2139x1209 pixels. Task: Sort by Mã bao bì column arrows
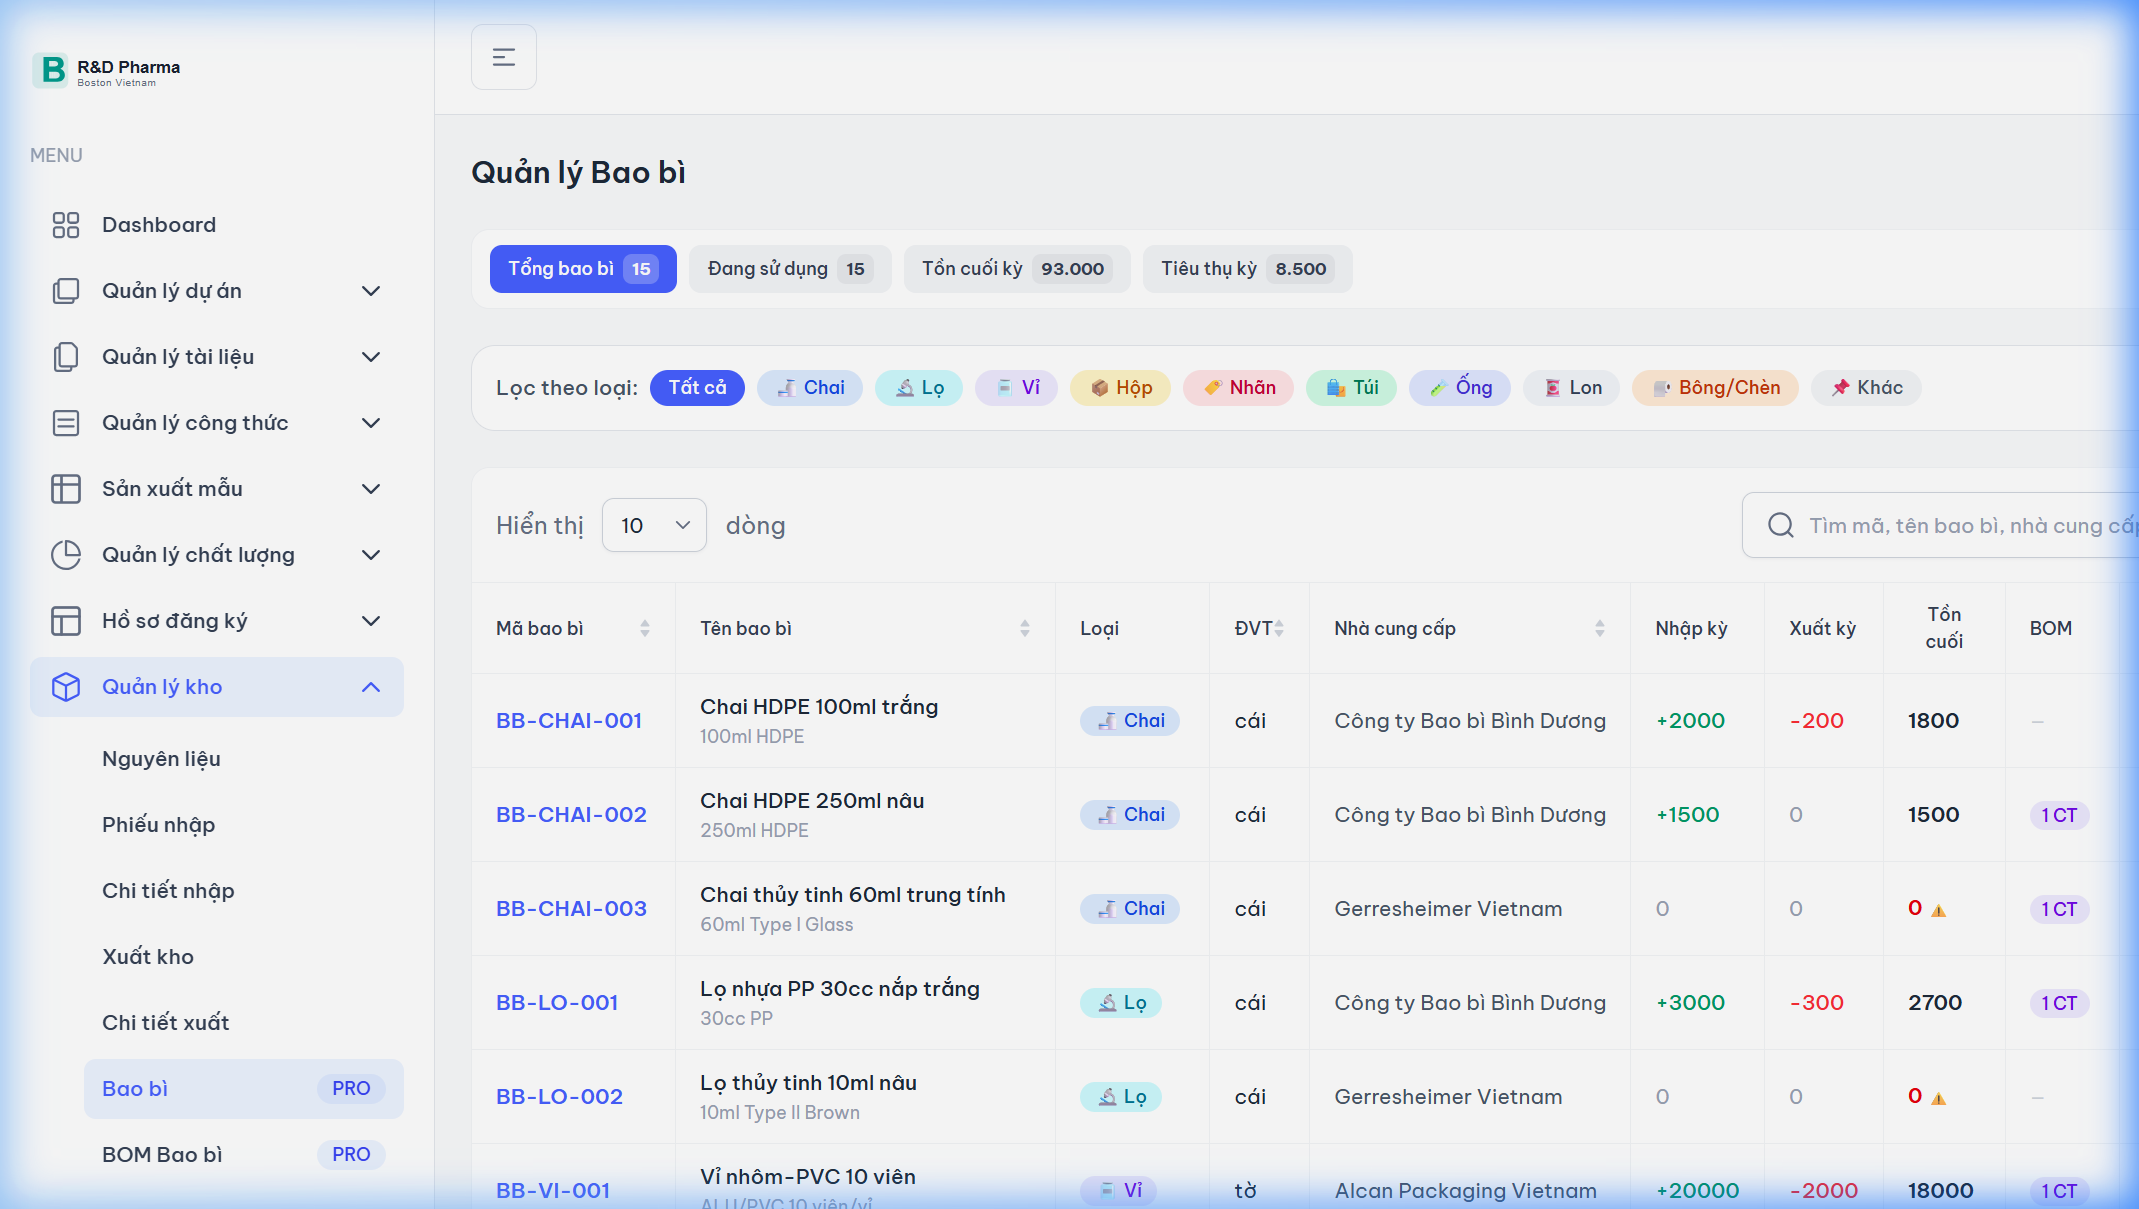click(645, 628)
